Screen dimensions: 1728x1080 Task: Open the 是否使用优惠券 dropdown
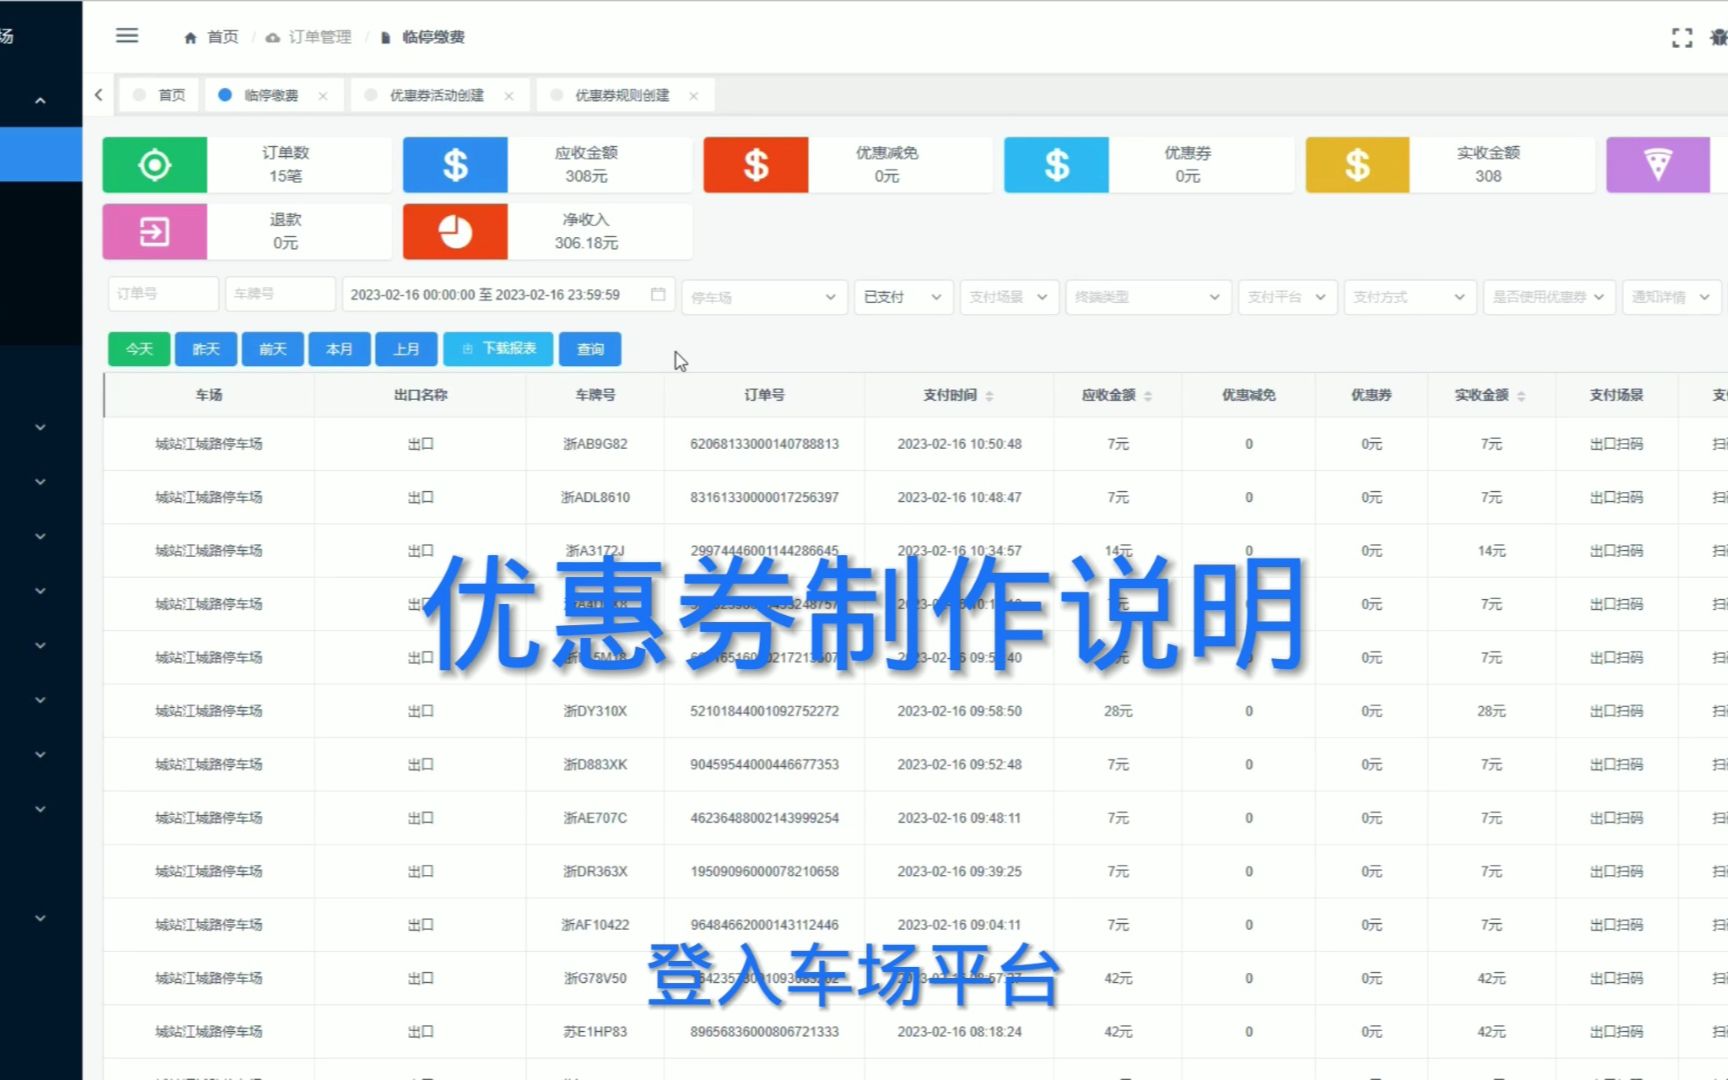(x=1549, y=297)
